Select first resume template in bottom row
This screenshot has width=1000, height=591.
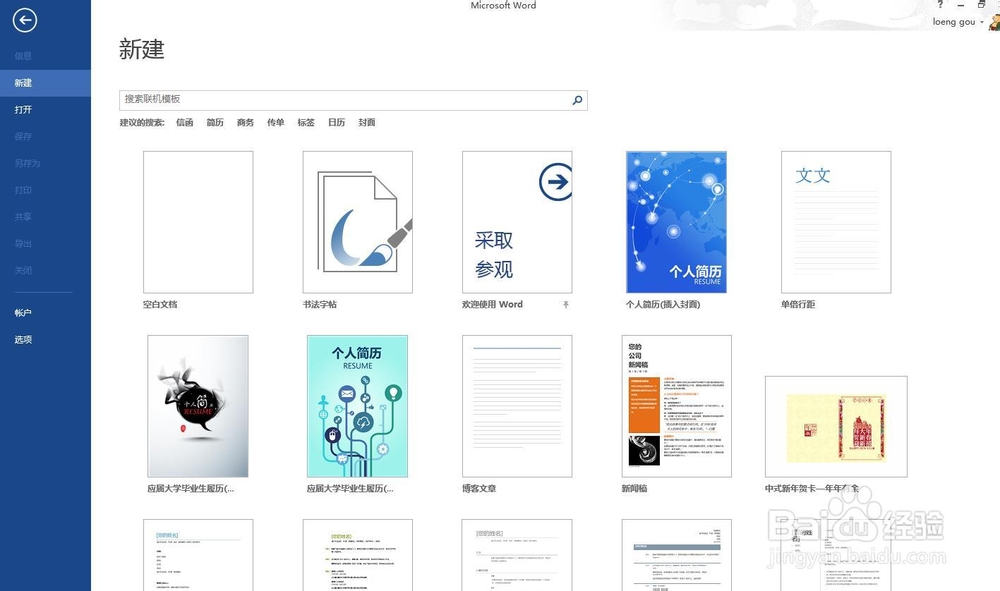[198, 555]
